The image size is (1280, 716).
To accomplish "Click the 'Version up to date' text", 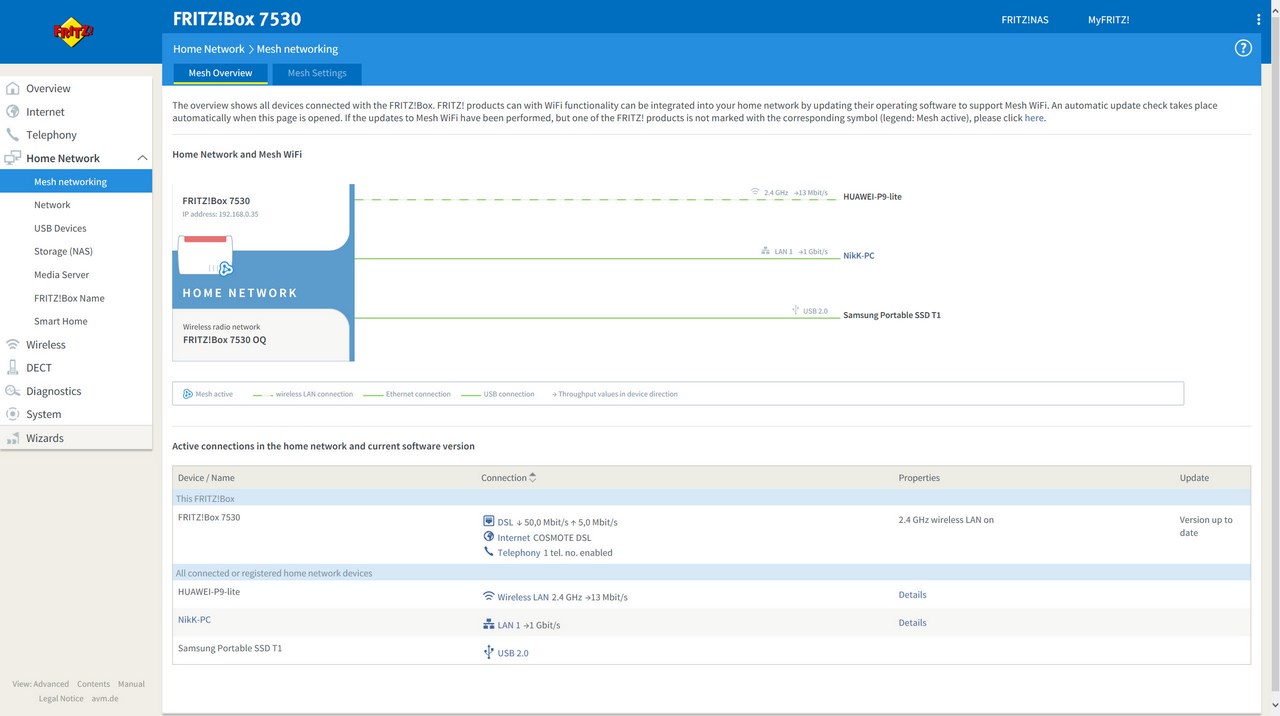I will tap(1206, 526).
